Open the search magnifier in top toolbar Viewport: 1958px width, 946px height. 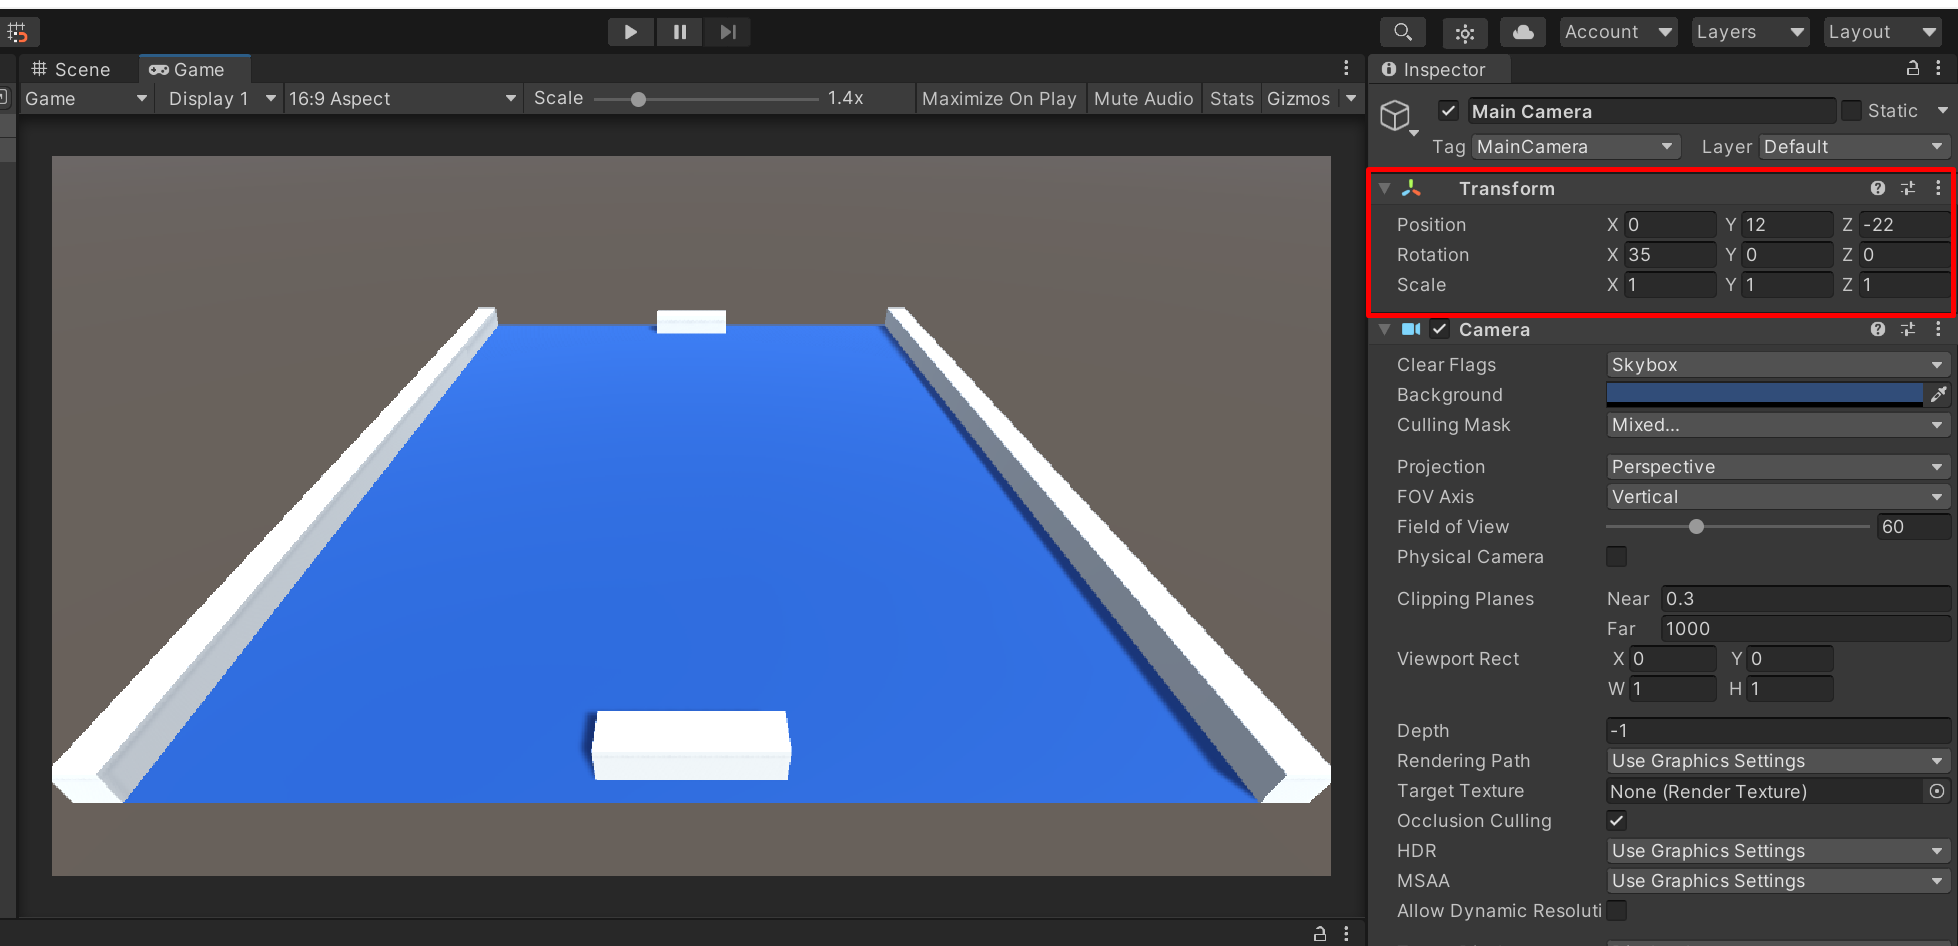pos(1403,32)
